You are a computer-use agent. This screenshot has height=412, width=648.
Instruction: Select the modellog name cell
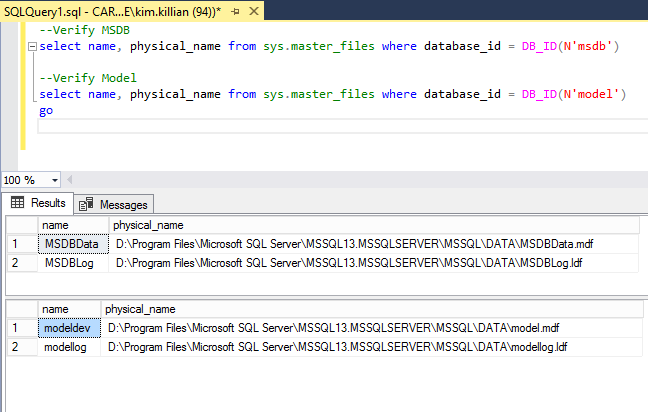(x=68, y=346)
